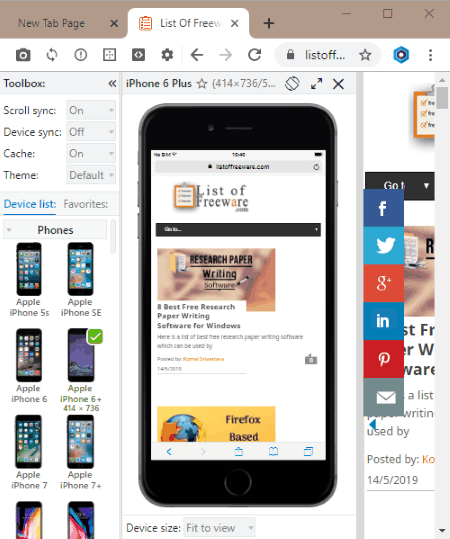Close the List Of Freeware tab
The image size is (450, 539).
pos(234,23)
